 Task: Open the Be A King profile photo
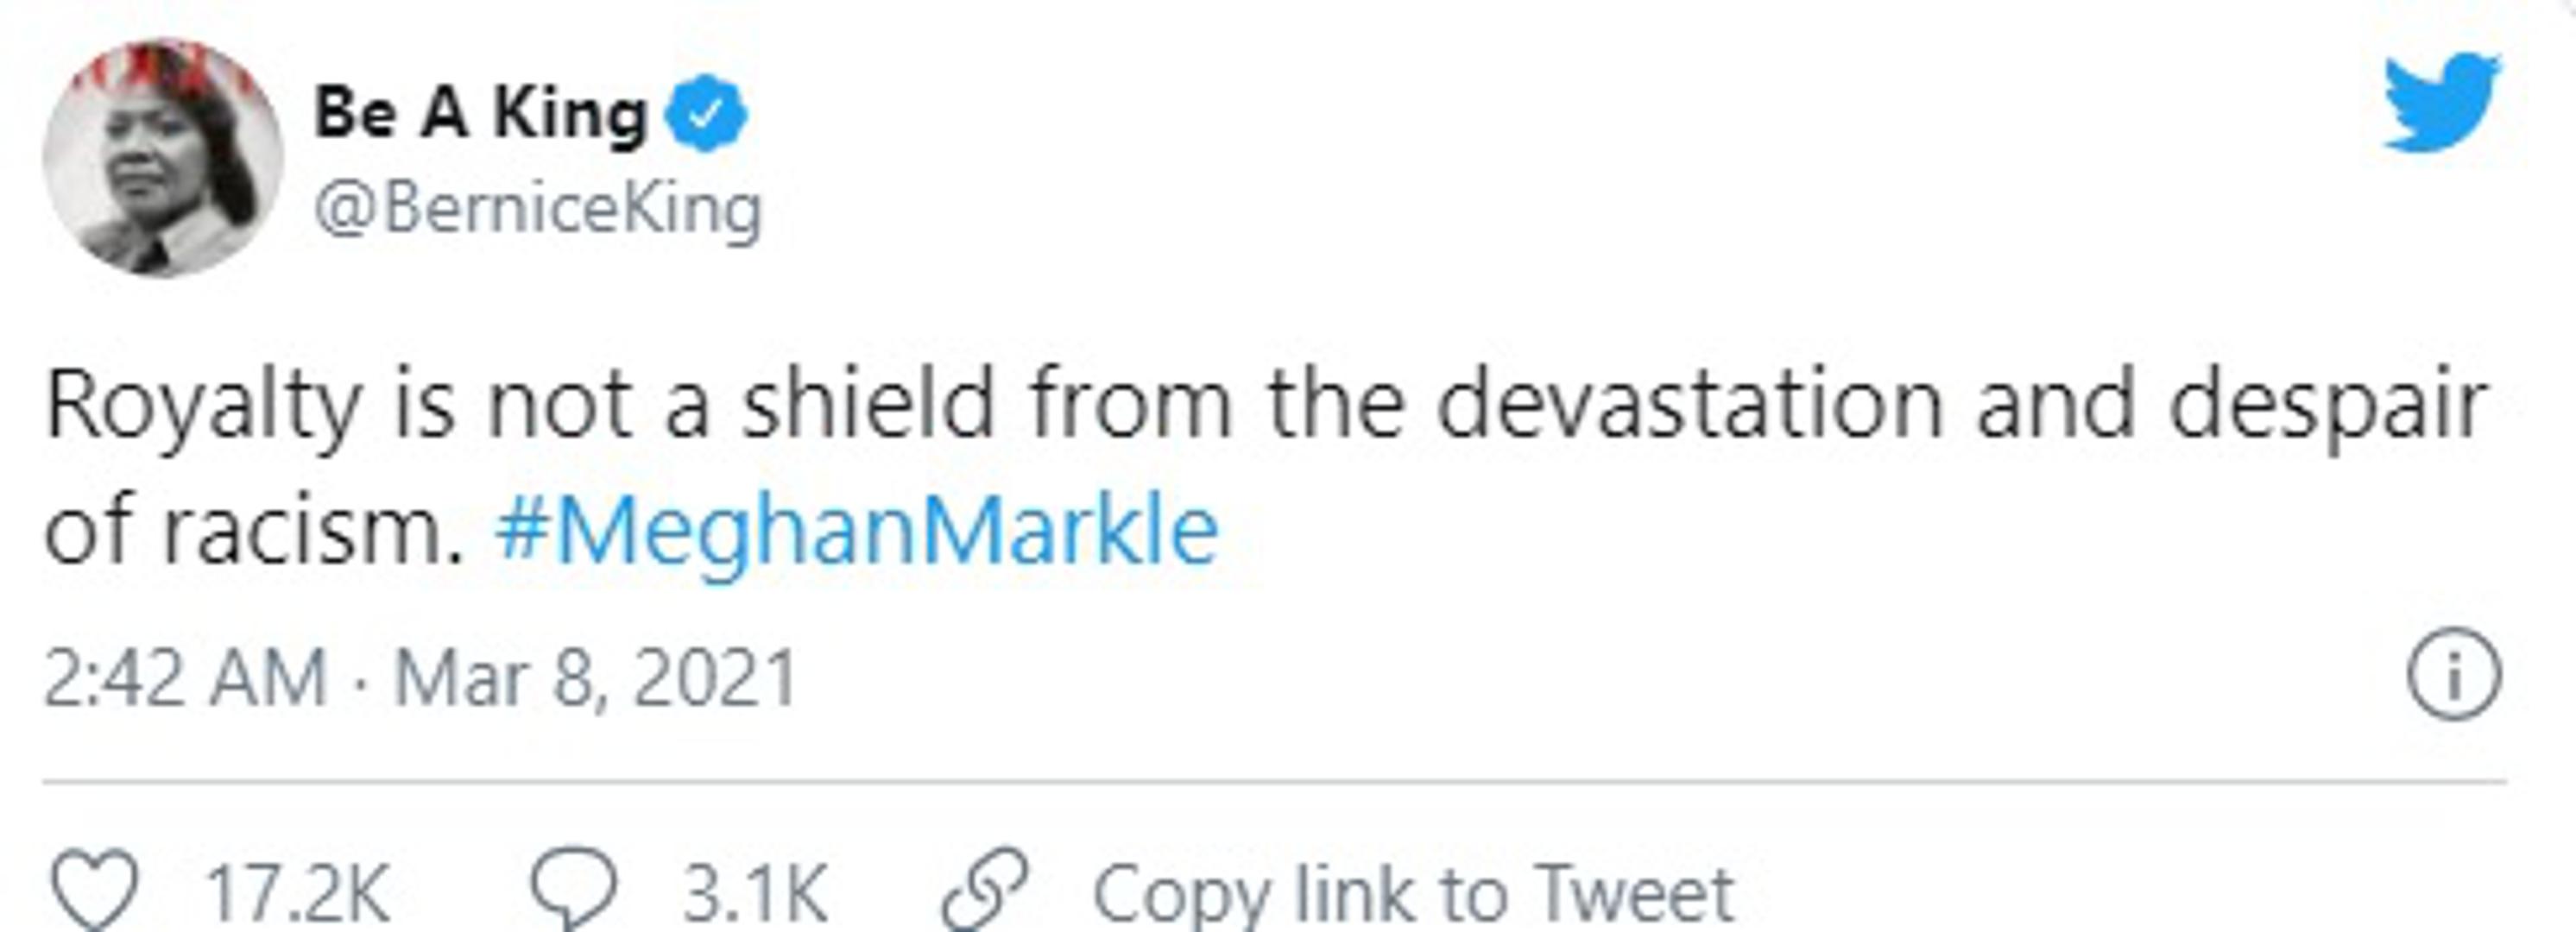pyautogui.click(x=162, y=158)
